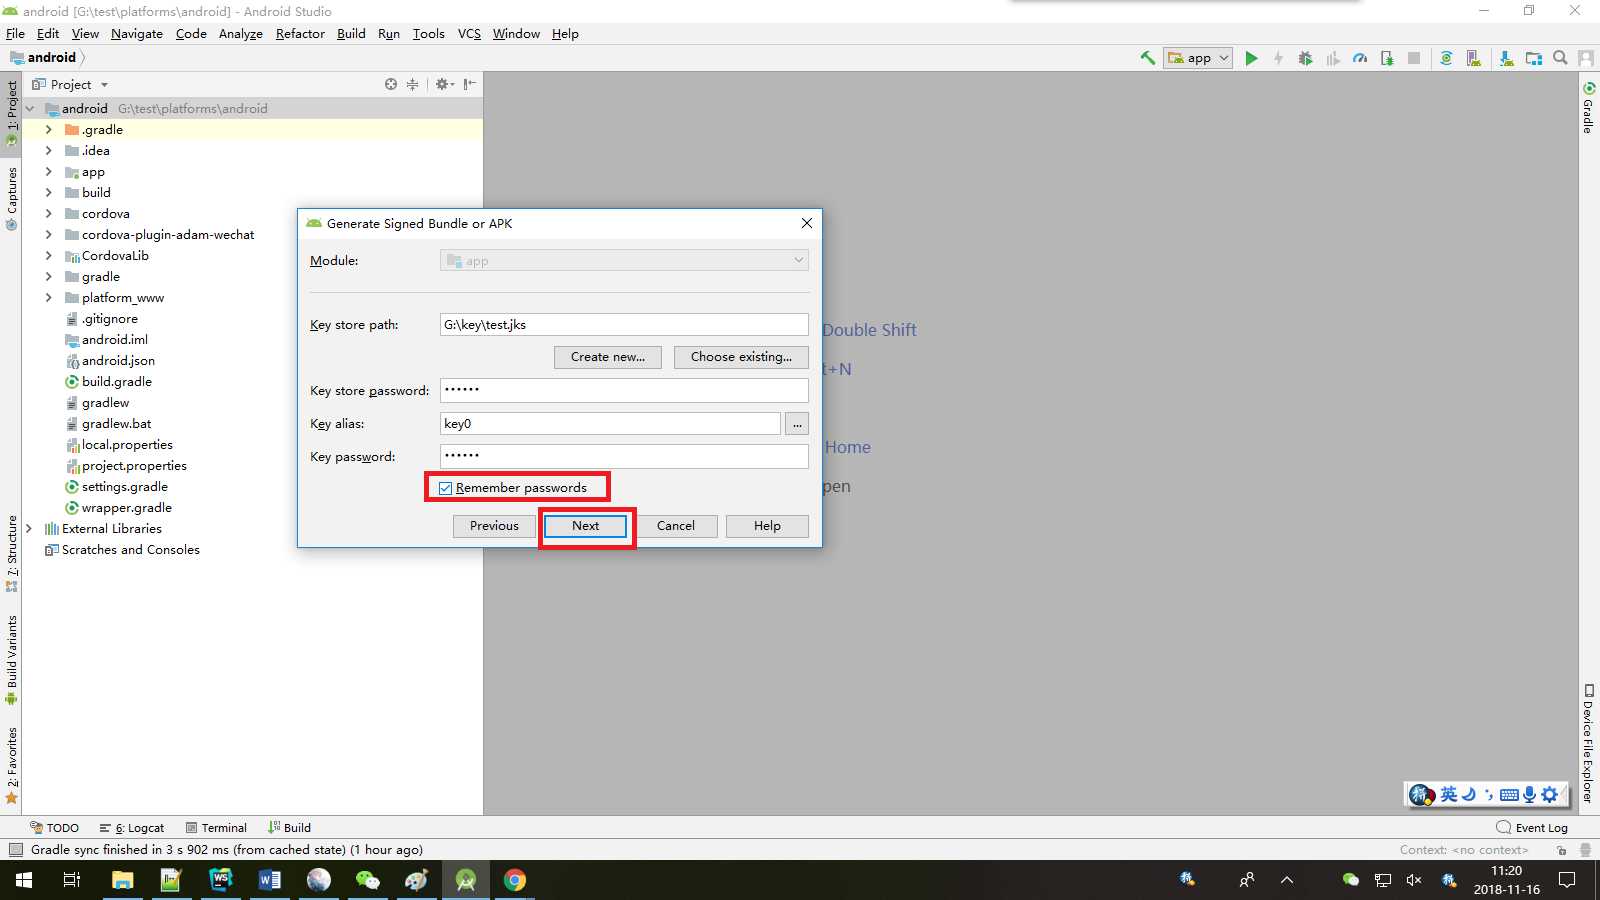This screenshot has height=900, width=1600.
Task: Click Collapse All icon in Project panel
Action: click(x=412, y=84)
